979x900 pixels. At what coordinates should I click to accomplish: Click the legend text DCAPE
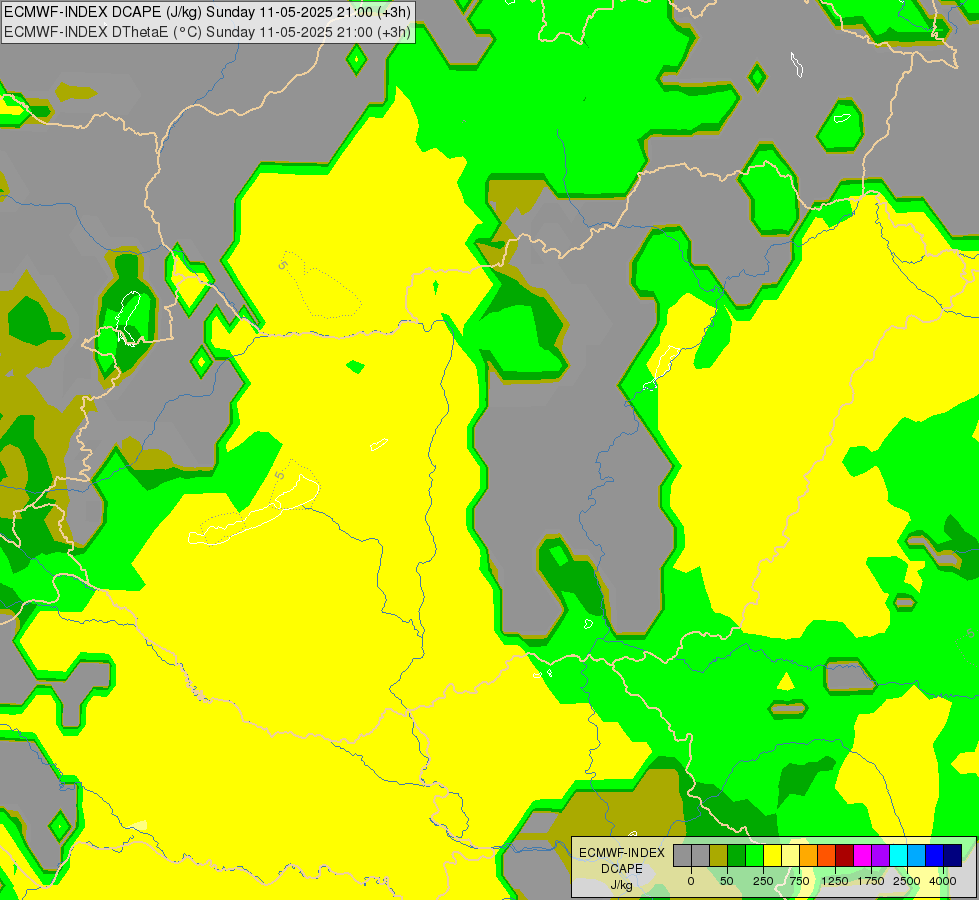[622, 869]
